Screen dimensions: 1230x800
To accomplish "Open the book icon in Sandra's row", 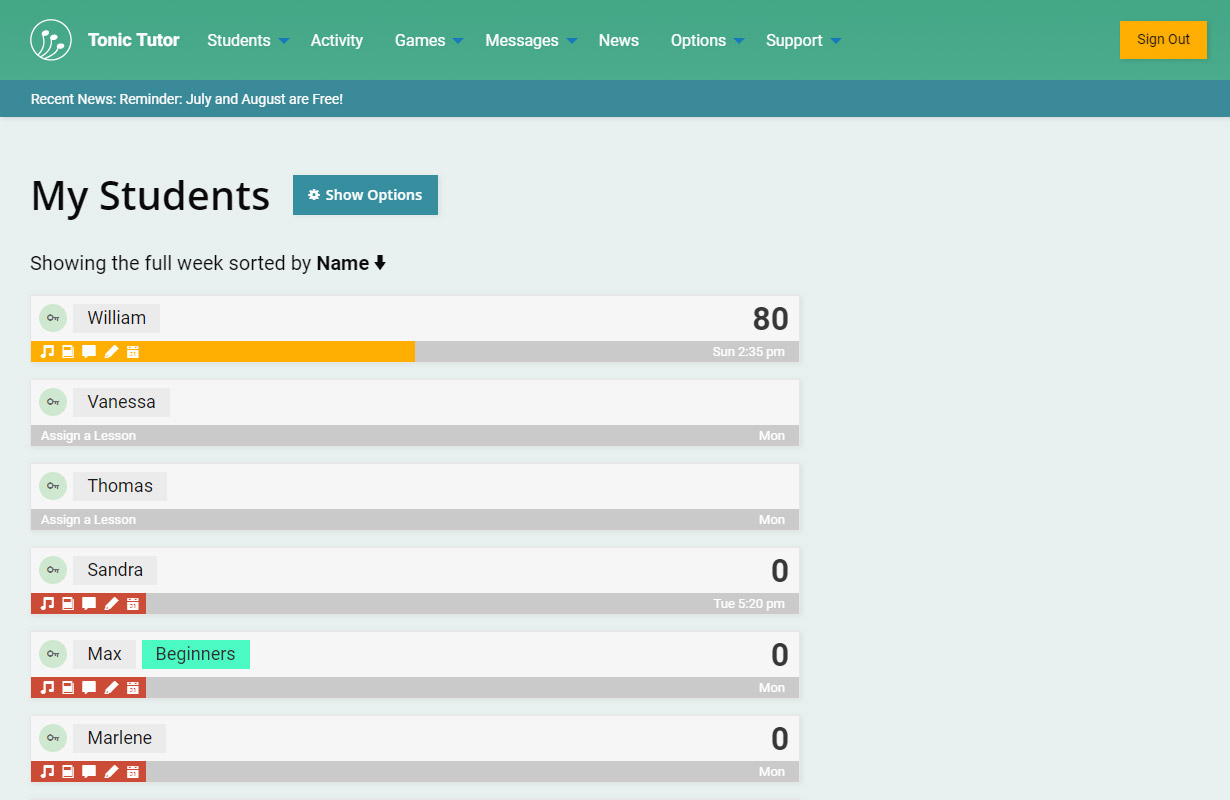I will click(68, 604).
